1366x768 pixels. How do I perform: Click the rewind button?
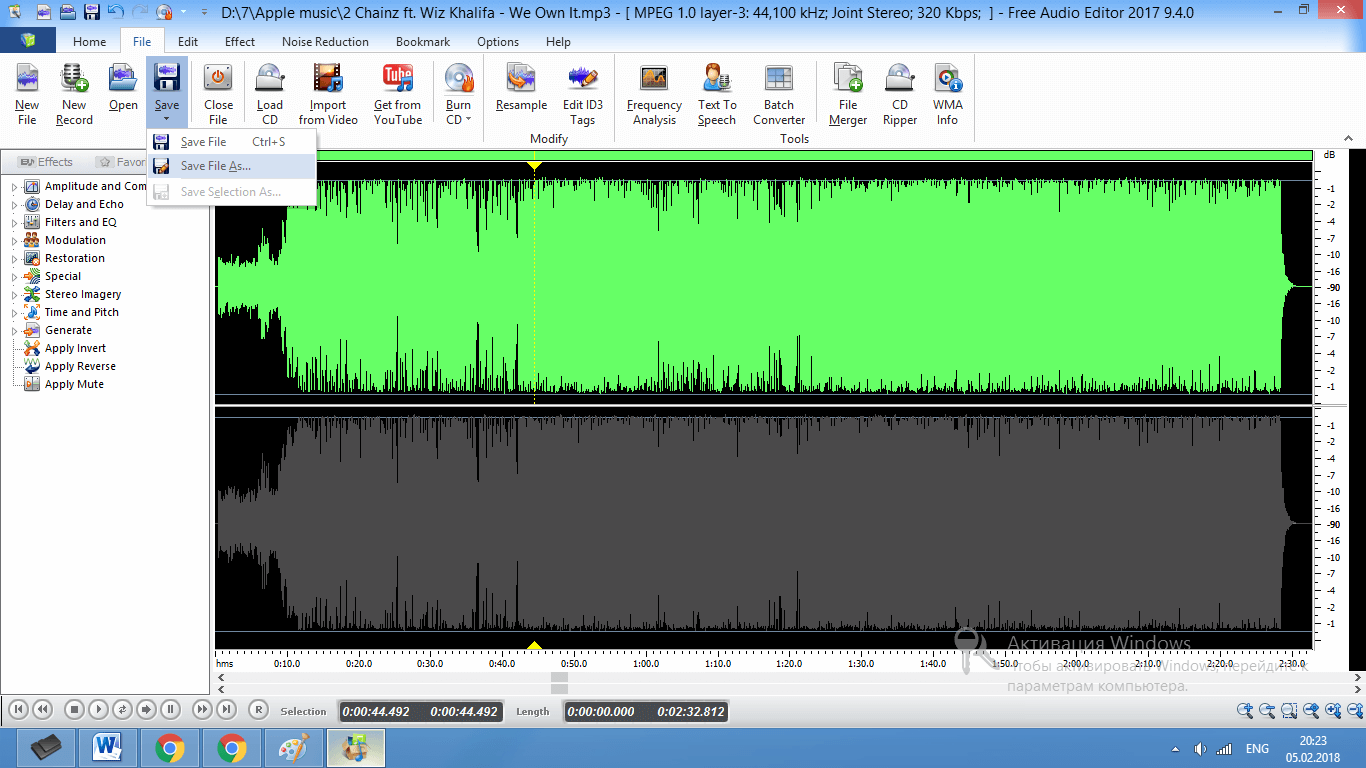[42, 710]
